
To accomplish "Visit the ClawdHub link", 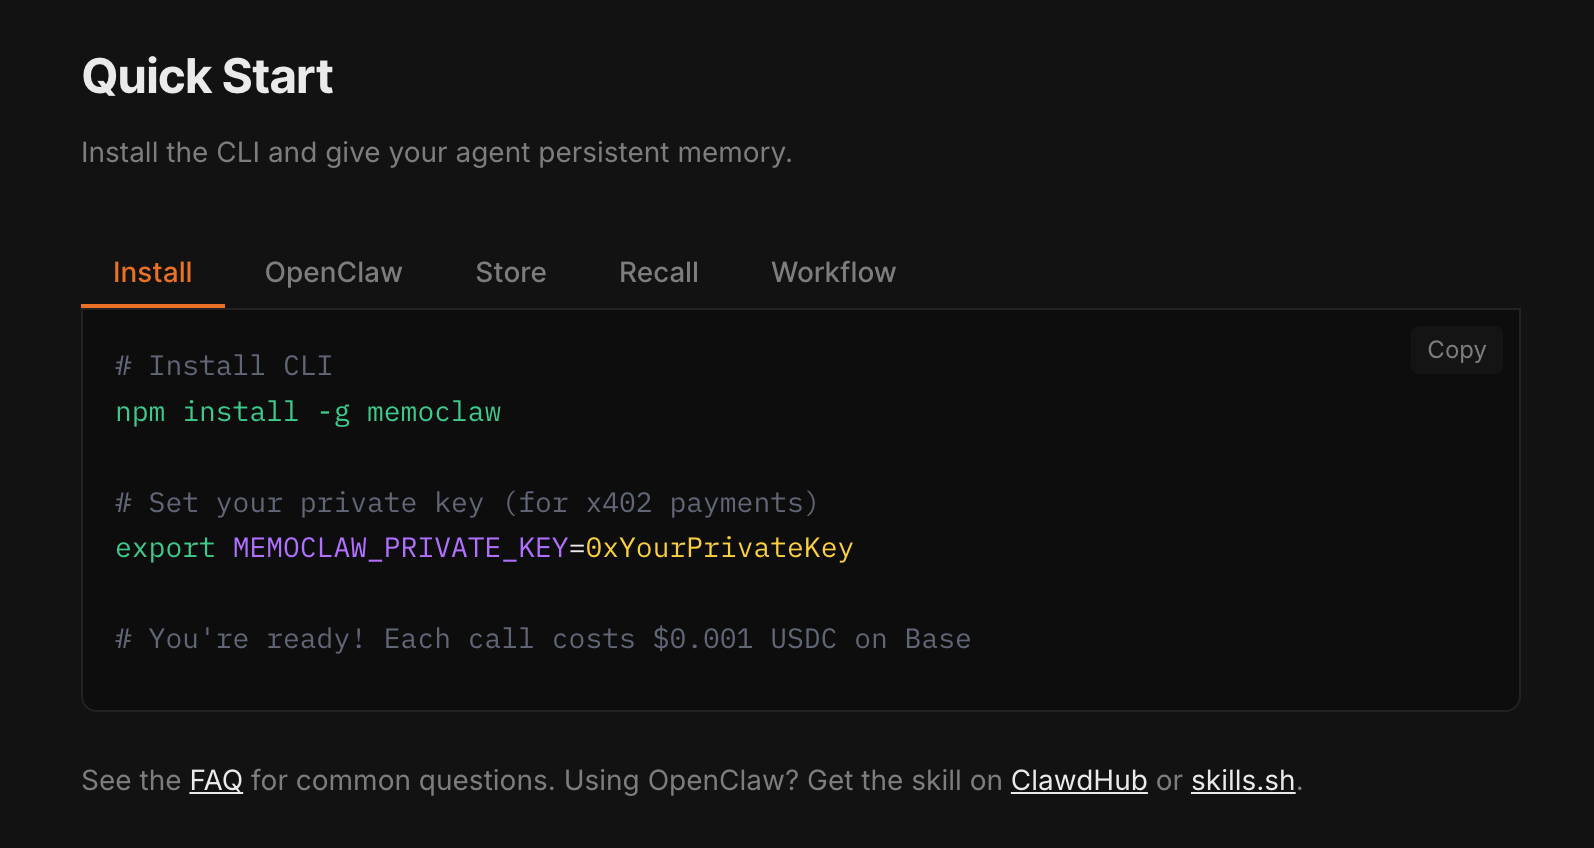I will (x=1078, y=780).
